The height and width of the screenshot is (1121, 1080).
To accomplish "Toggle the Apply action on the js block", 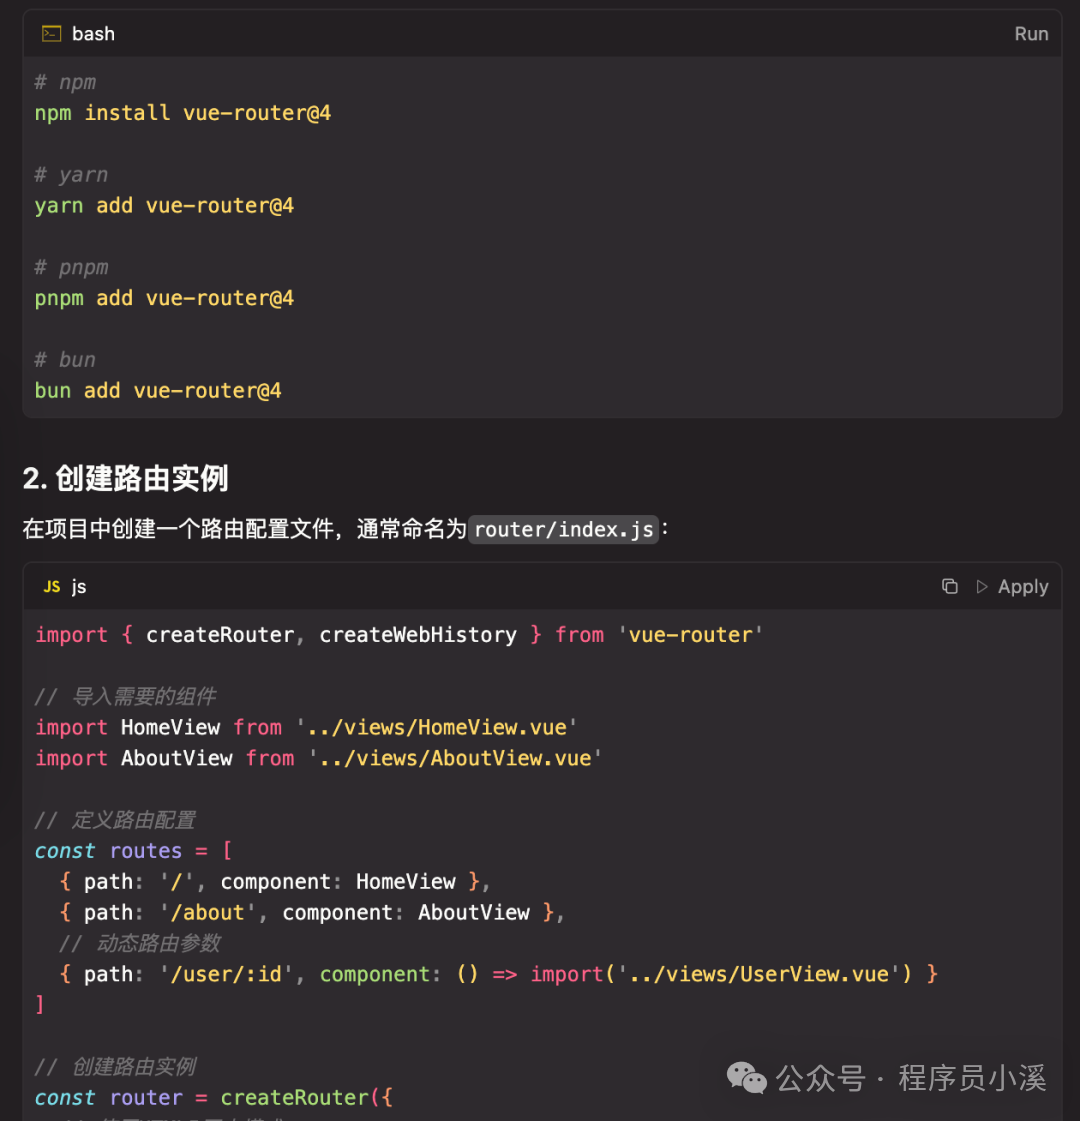I will [x=1023, y=587].
